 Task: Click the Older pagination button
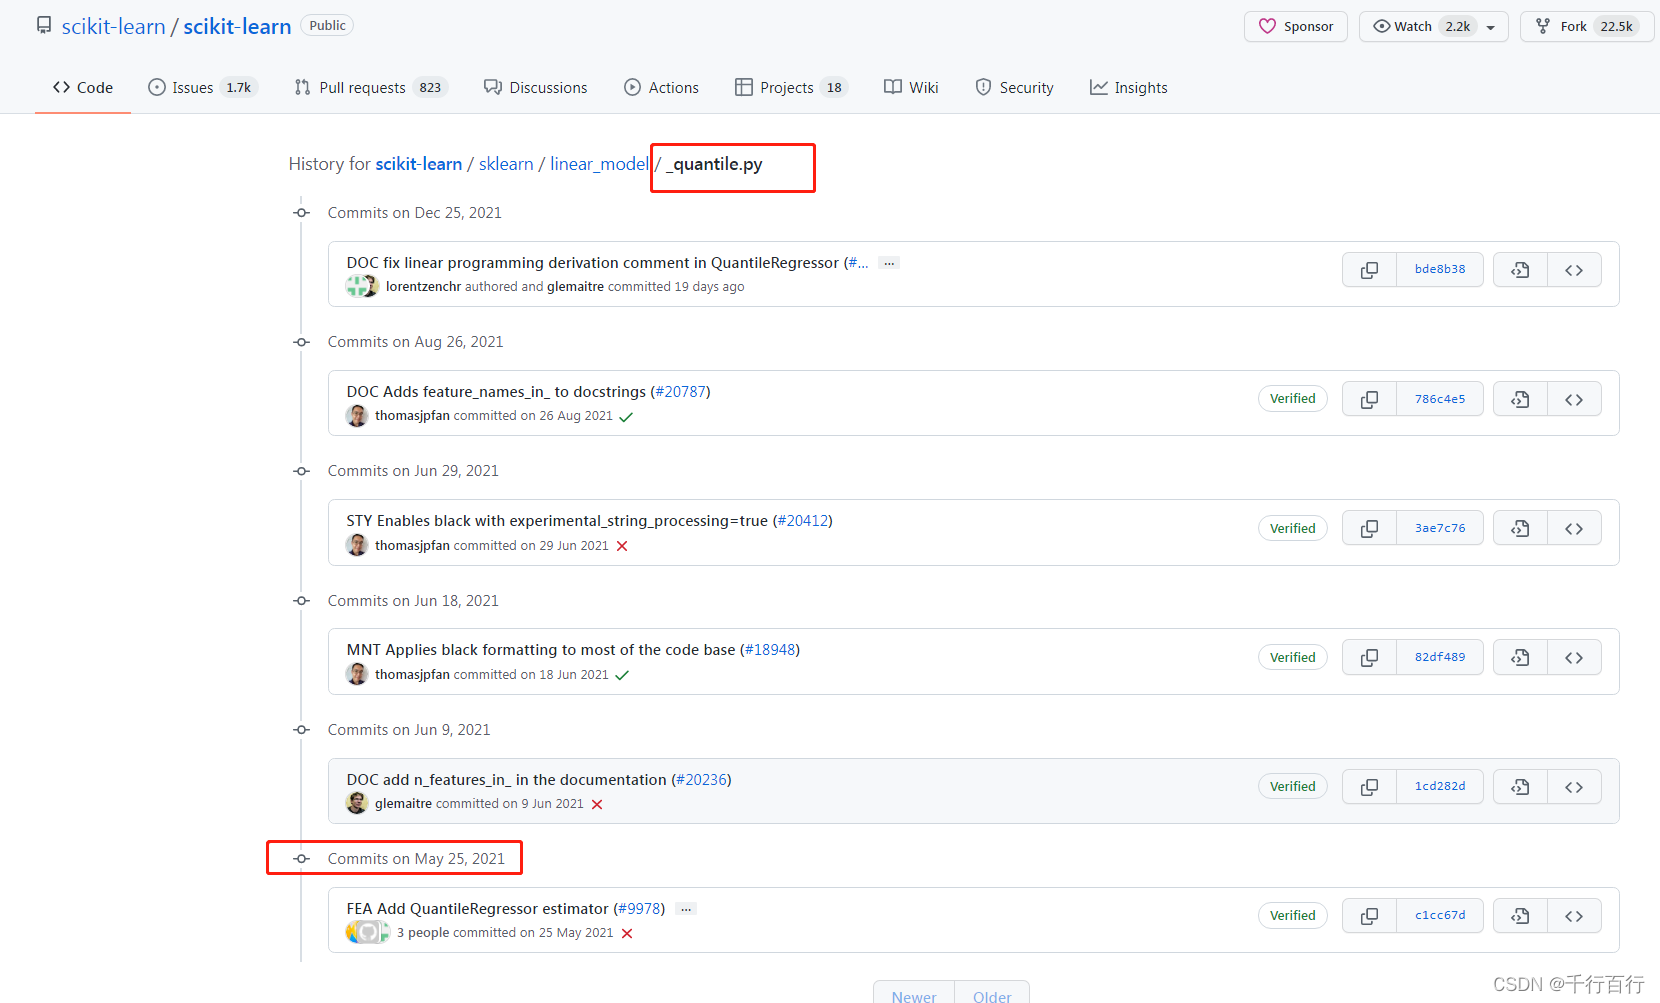click(x=991, y=994)
